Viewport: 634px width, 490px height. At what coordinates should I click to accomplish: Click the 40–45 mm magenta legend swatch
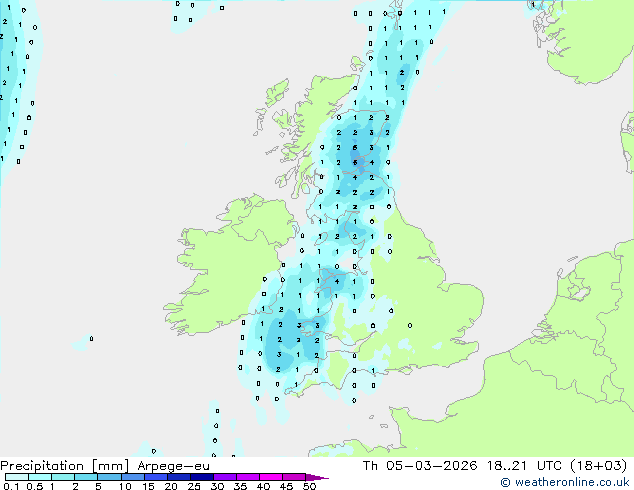point(271,477)
